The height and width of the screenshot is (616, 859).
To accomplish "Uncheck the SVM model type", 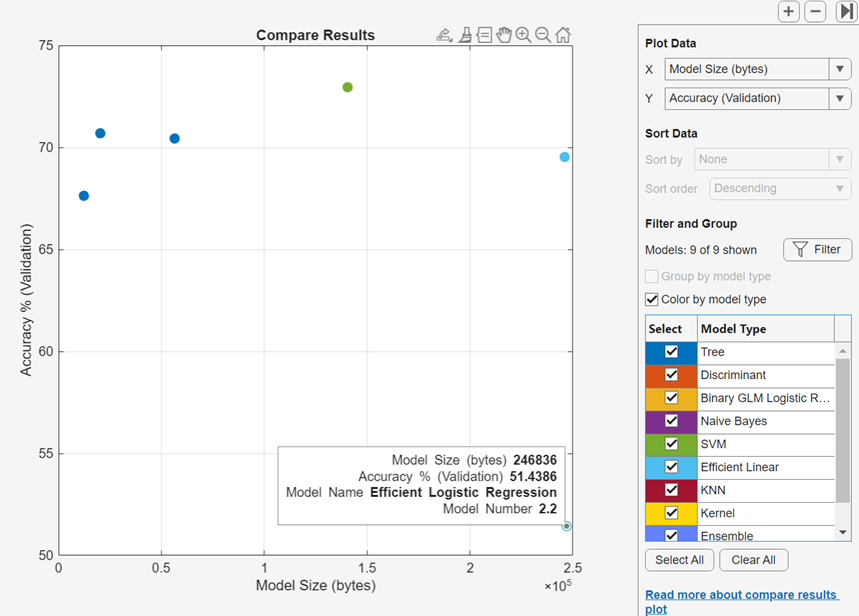I will [x=671, y=444].
